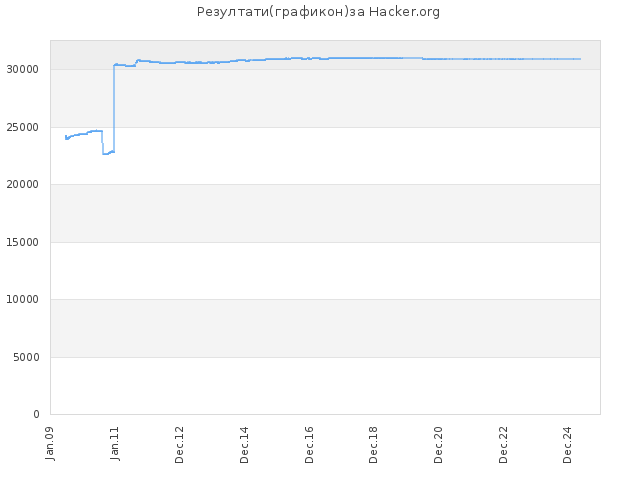Select the 25000 y-axis label
640x480 pixels.
point(22,127)
